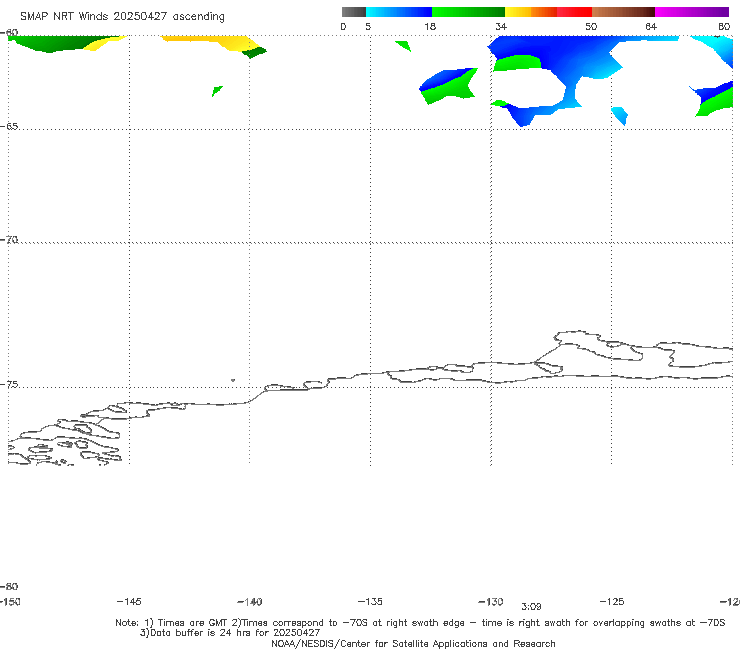Click the latitude label '-70'

(9, 240)
